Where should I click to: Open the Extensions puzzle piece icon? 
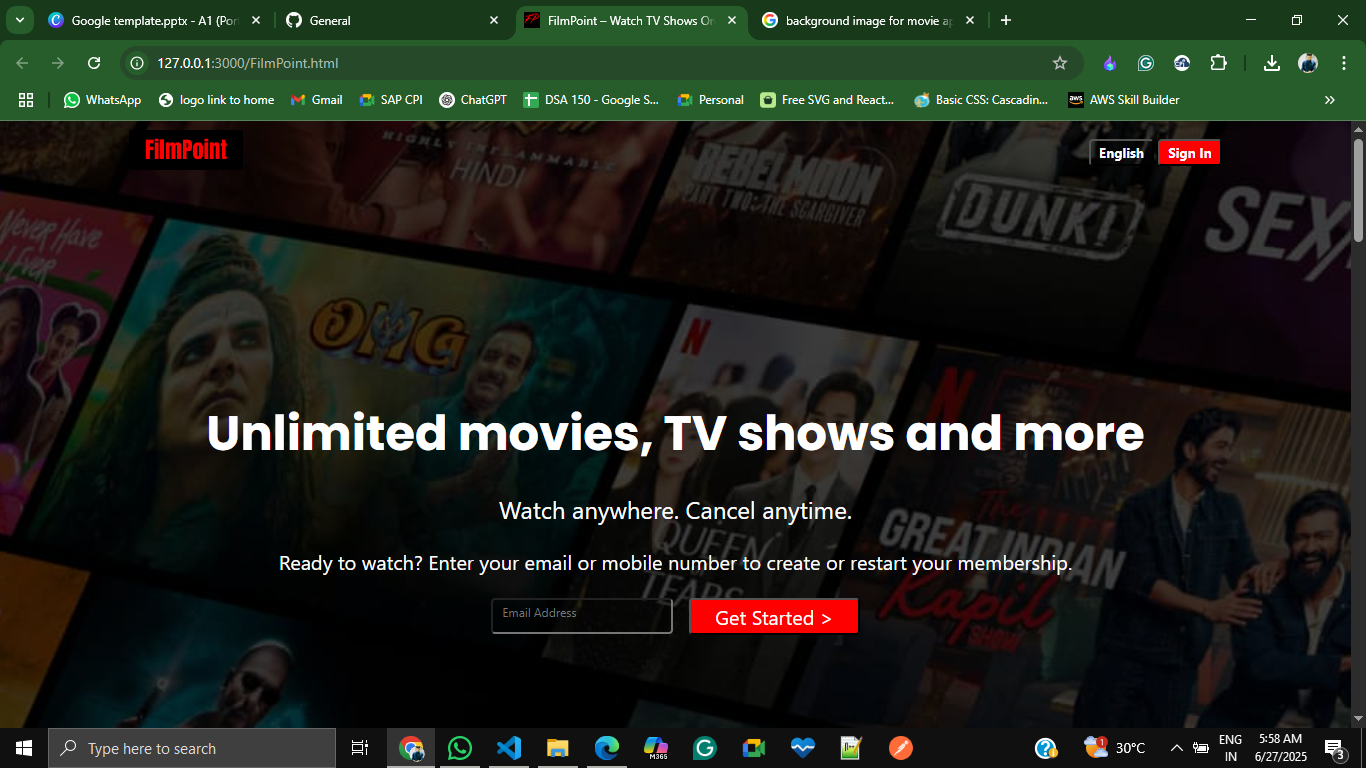point(1218,62)
